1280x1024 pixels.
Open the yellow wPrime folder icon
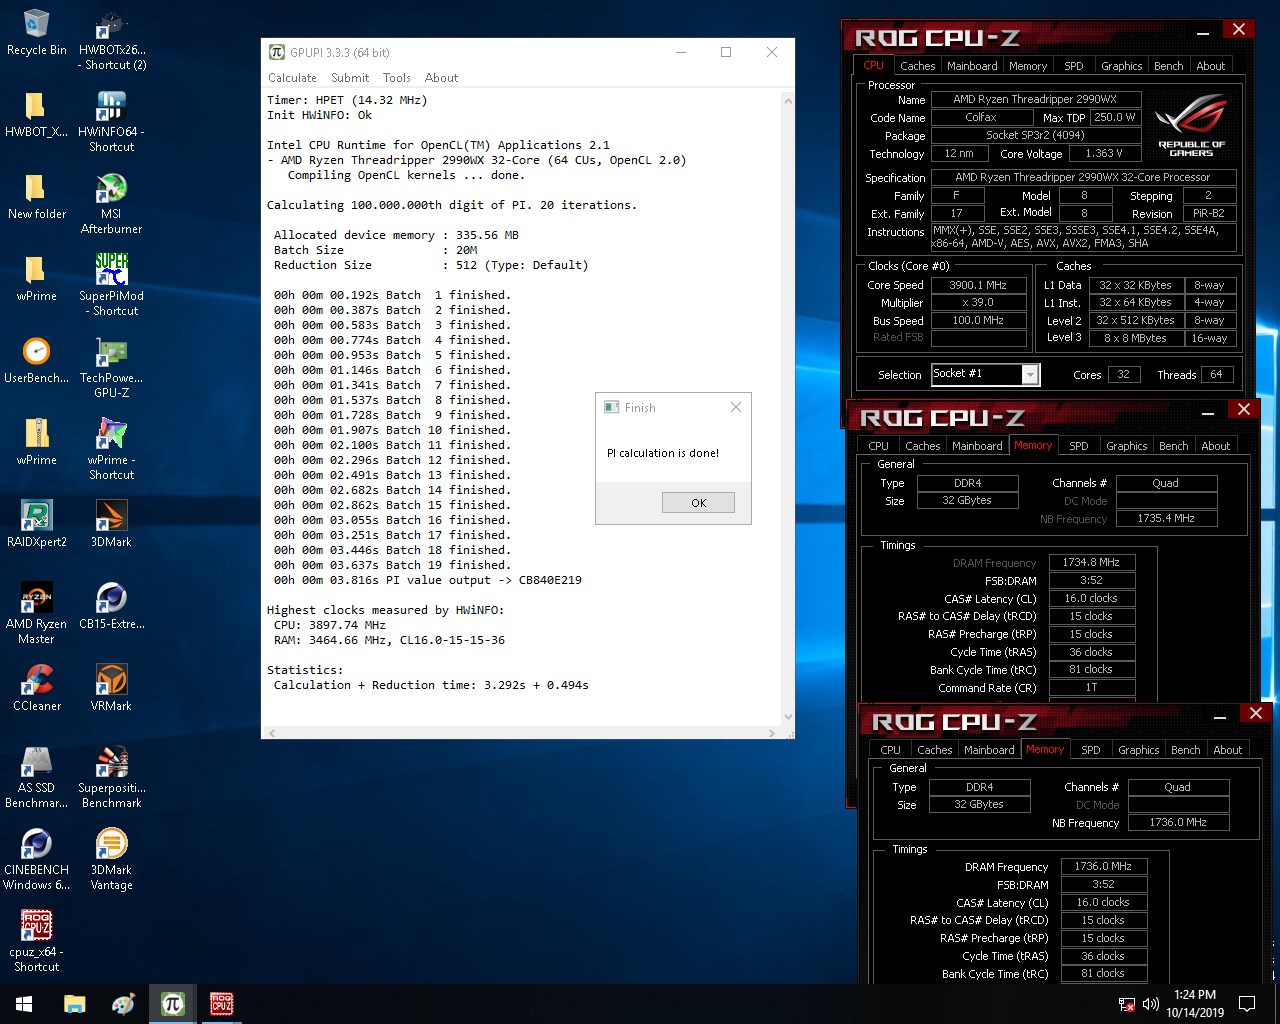click(x=36, y=279)
